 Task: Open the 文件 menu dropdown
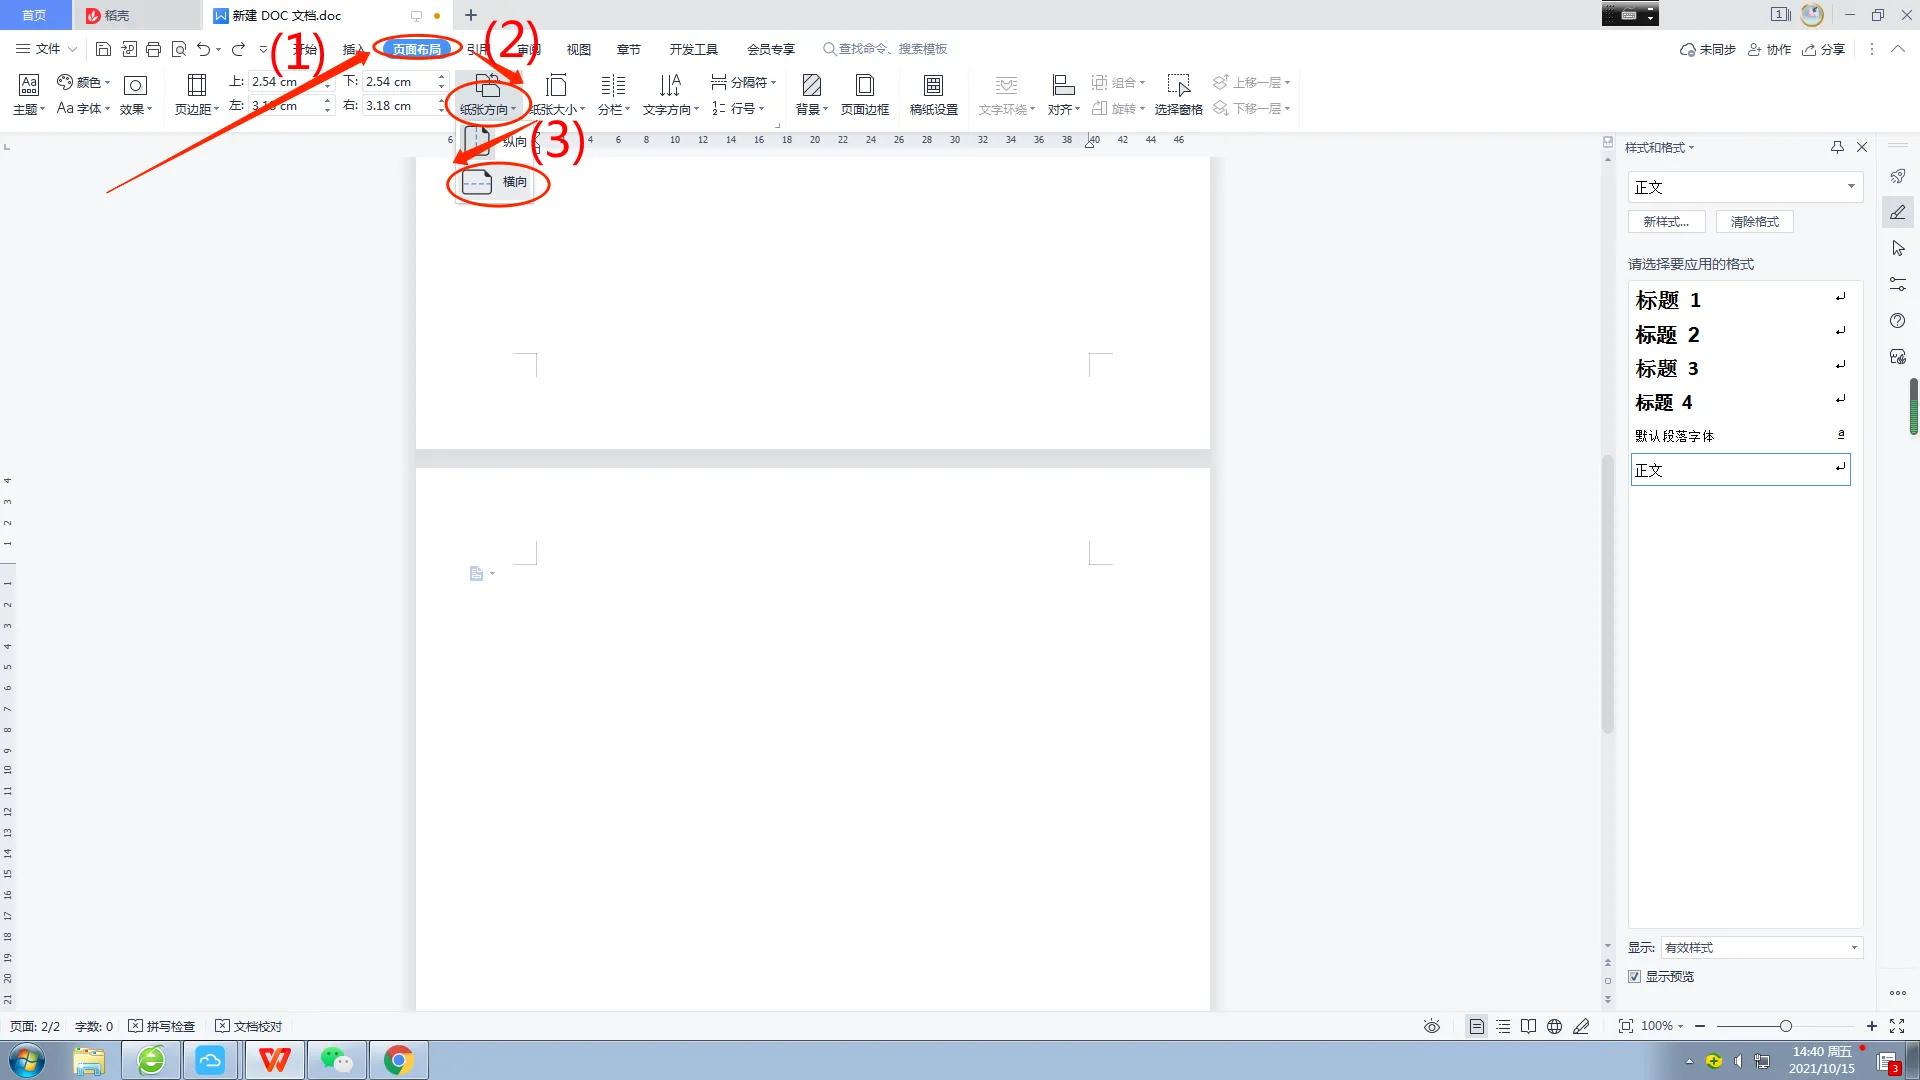tap(47, 49)
